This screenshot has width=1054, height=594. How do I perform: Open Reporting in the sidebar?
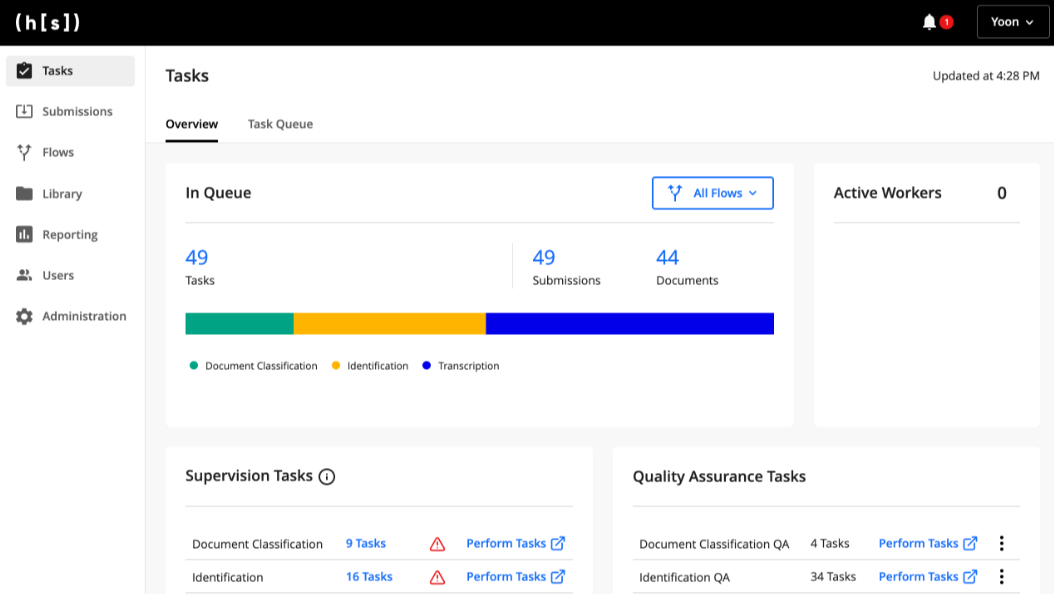tap(71, 235)
